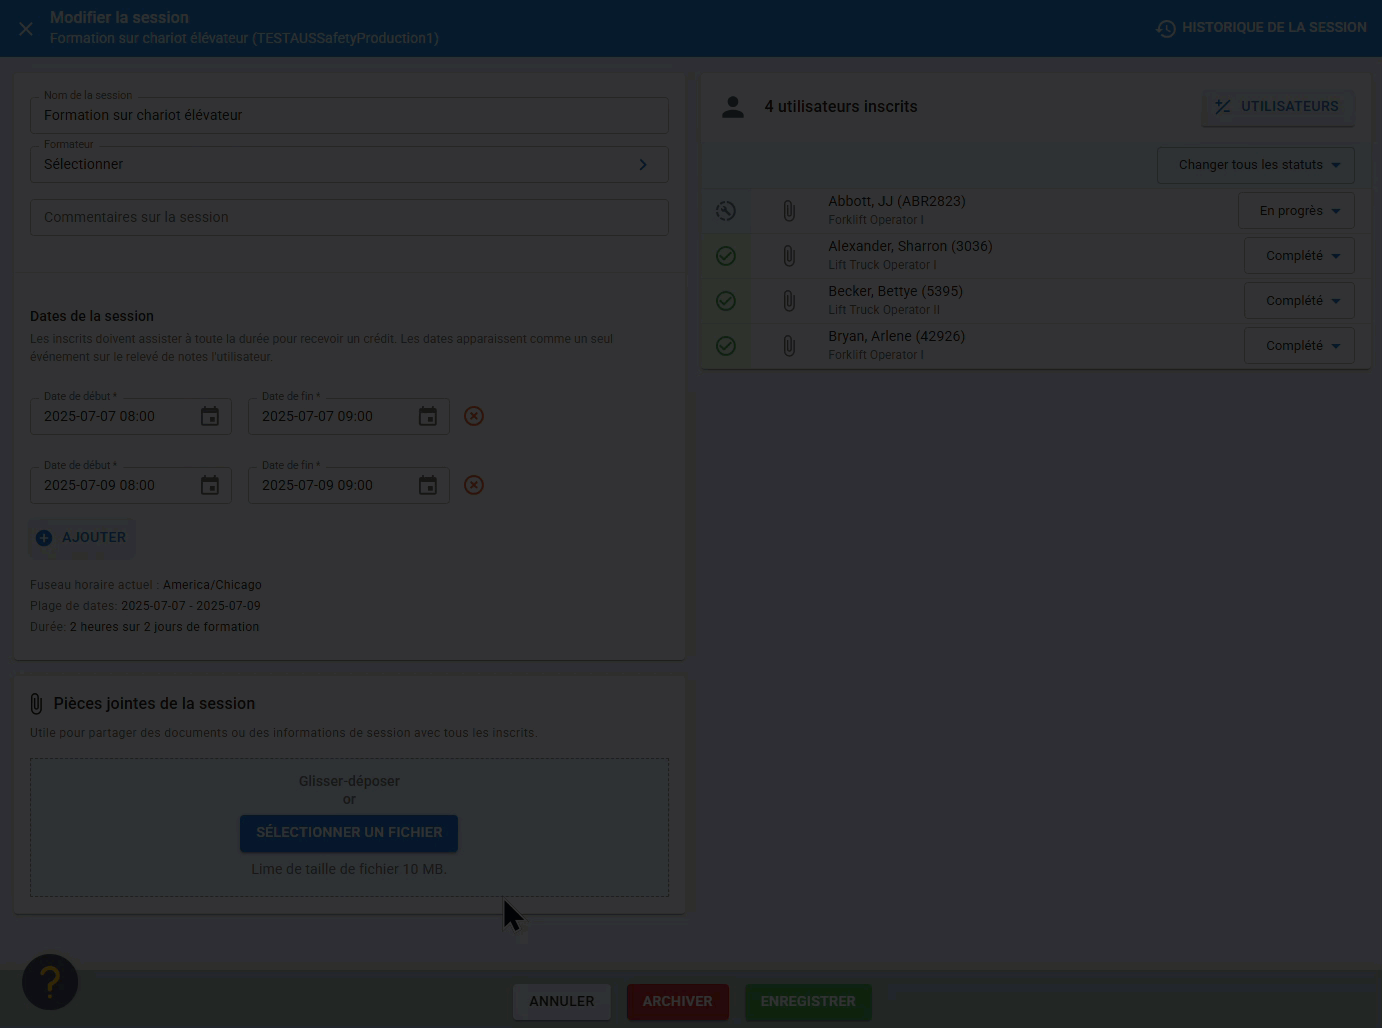Click attachment paperclip for Becker, Bettye

[789, 301]
